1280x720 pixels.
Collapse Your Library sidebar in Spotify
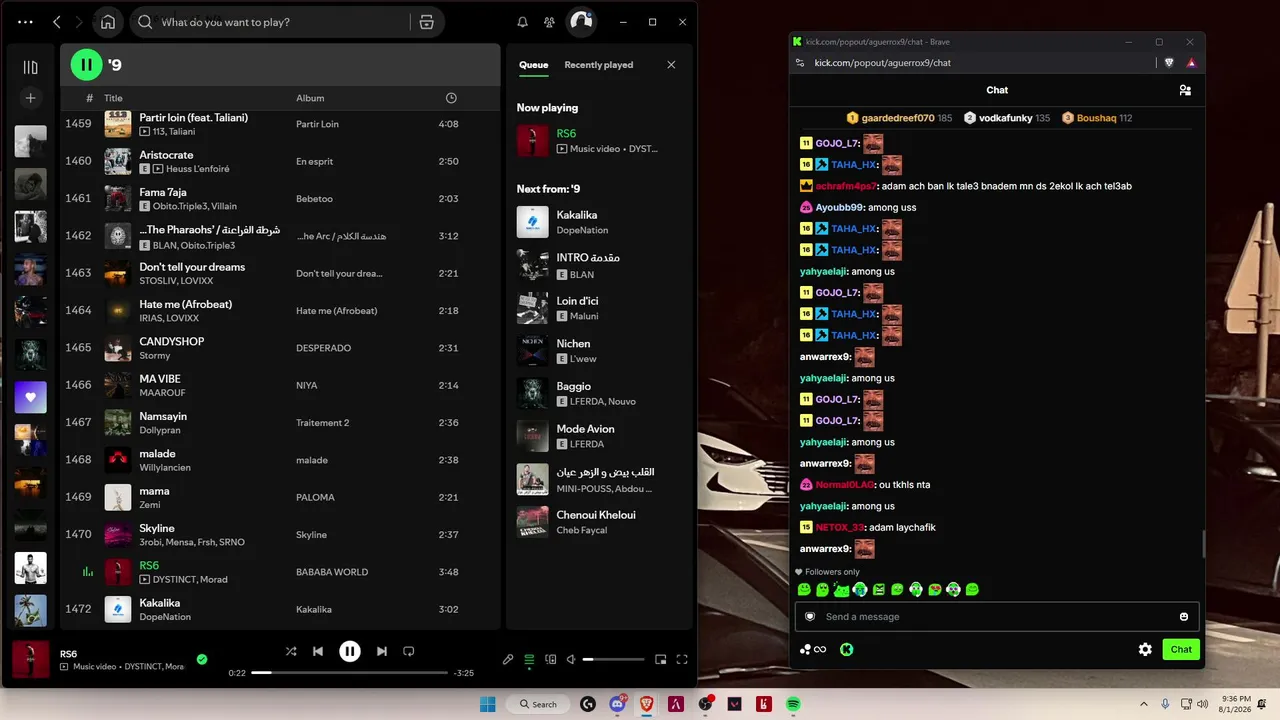coord(31,67)
